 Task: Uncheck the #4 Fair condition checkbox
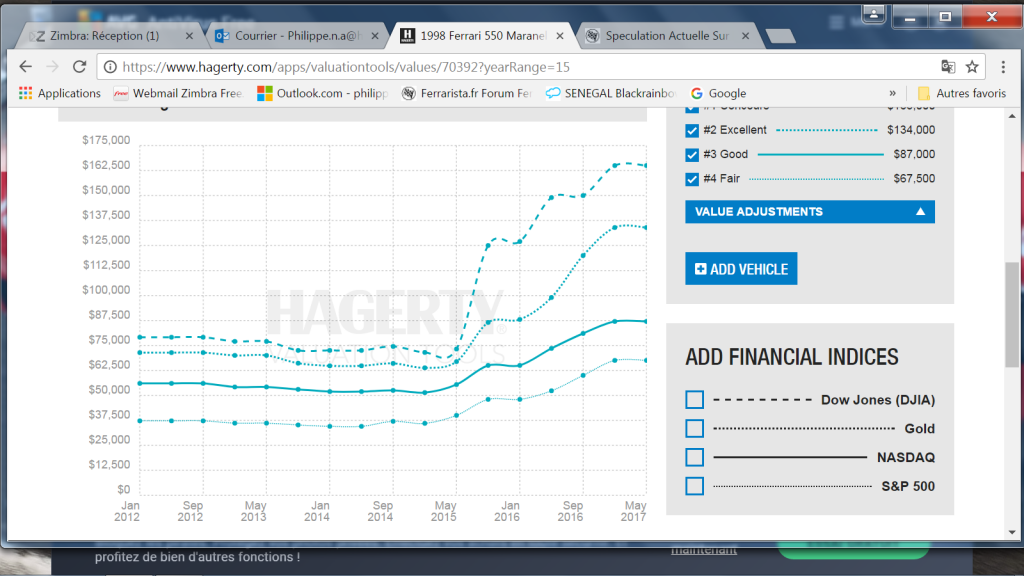point(692,179)
